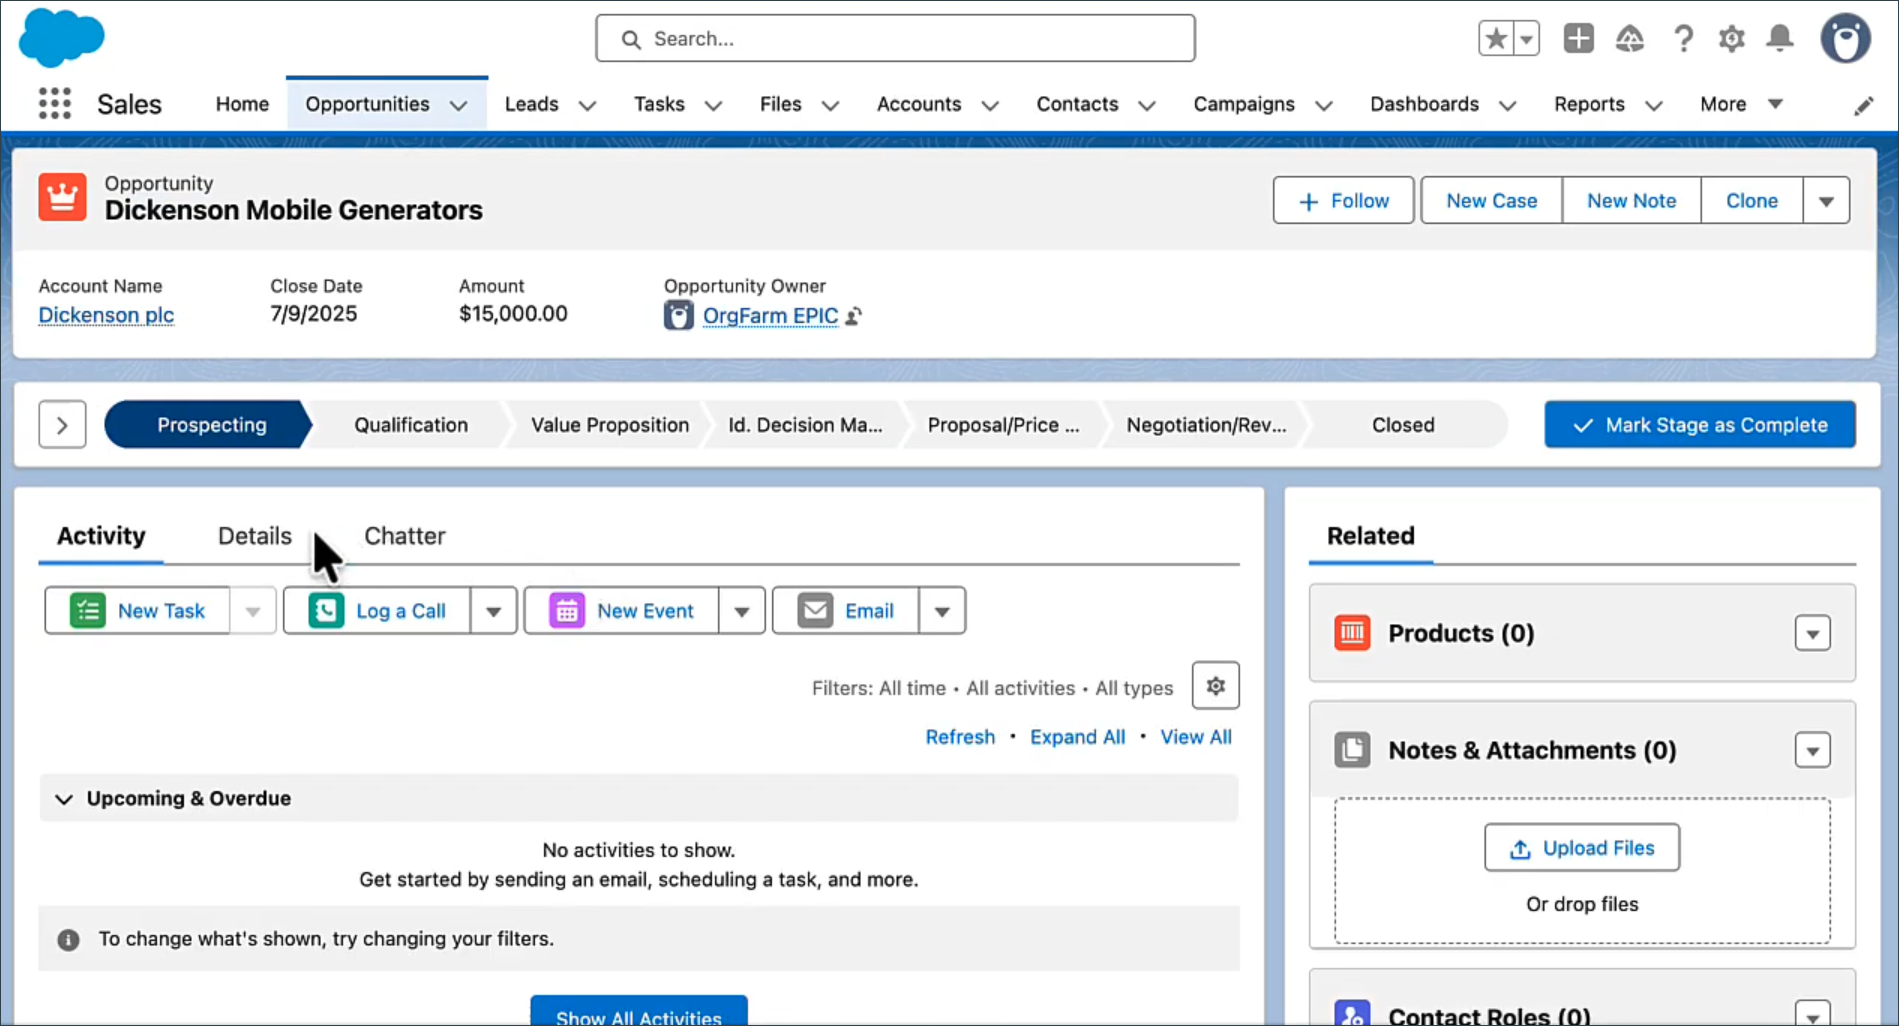Select the Qualification stage on the path

[x=410, y=424]
